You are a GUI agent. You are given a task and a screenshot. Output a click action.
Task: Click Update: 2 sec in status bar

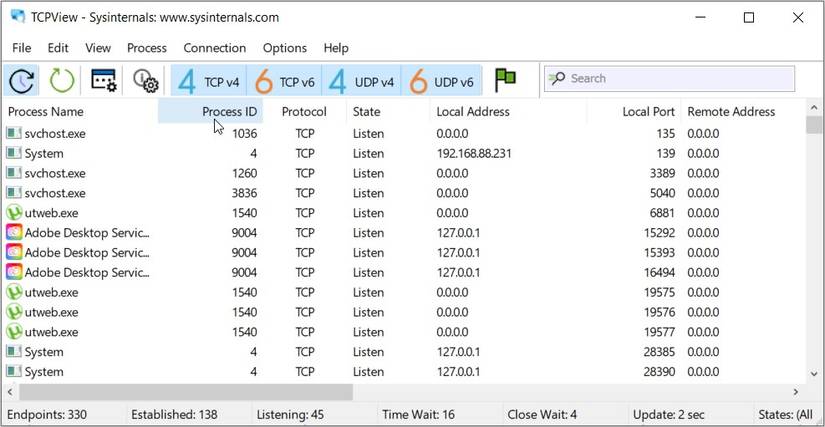coord(669,414)
